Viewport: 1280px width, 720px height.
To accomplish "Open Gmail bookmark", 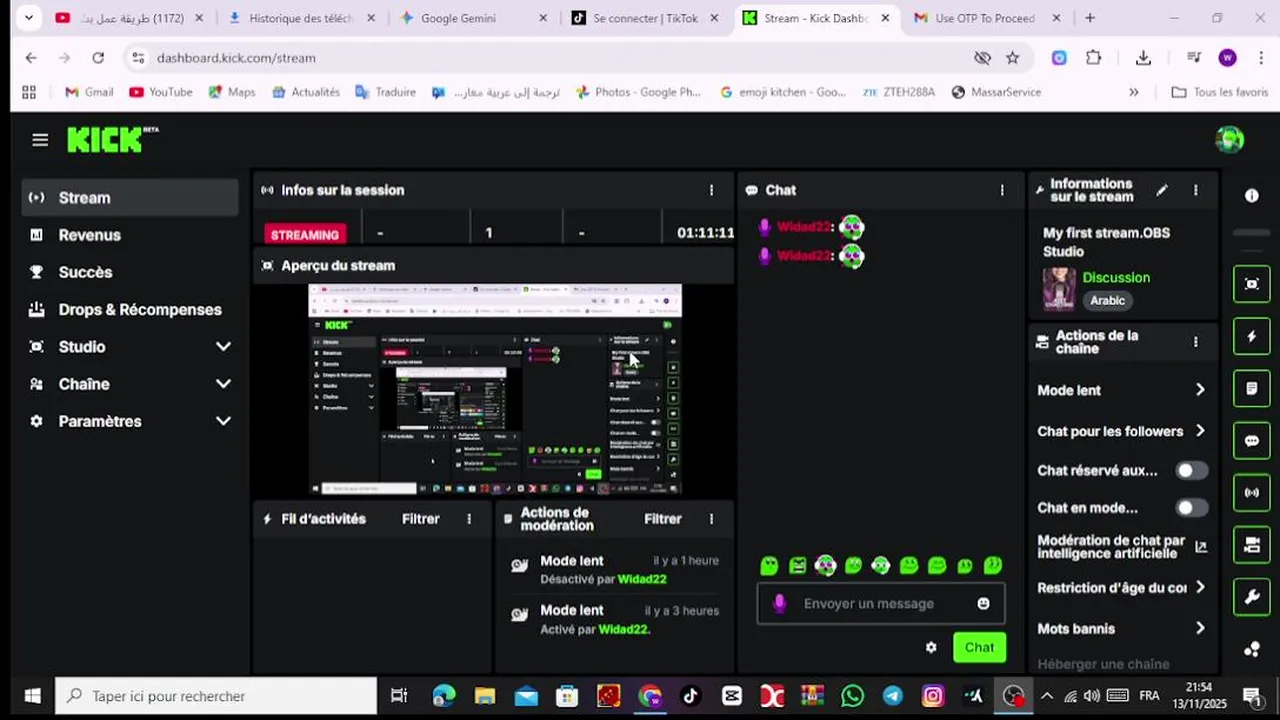I will pyautogui.click(x=89, y=92).
